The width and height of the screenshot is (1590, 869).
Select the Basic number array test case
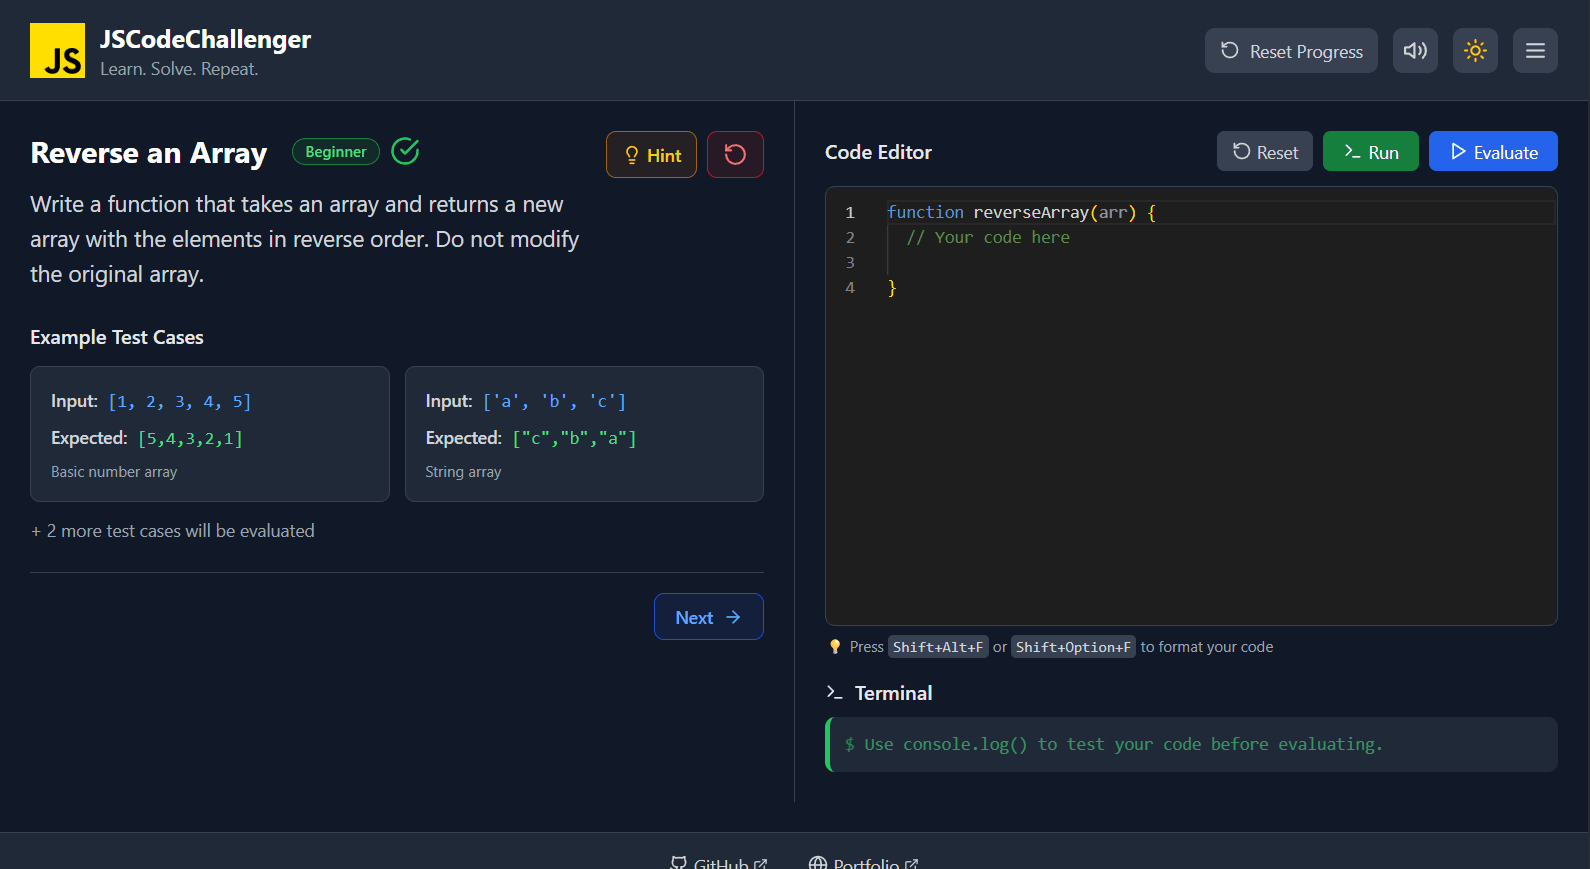click(210, 434)
